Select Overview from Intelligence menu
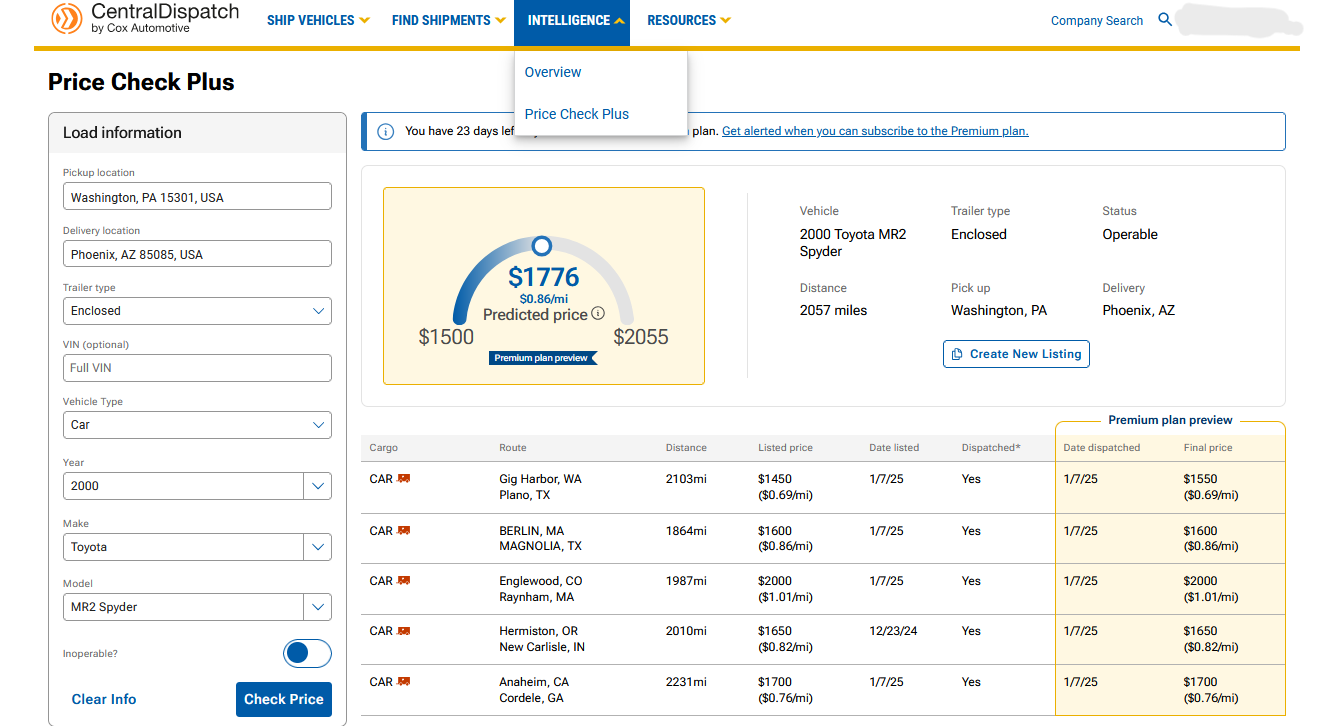1338x726 pixels. (x=553, y=72)
